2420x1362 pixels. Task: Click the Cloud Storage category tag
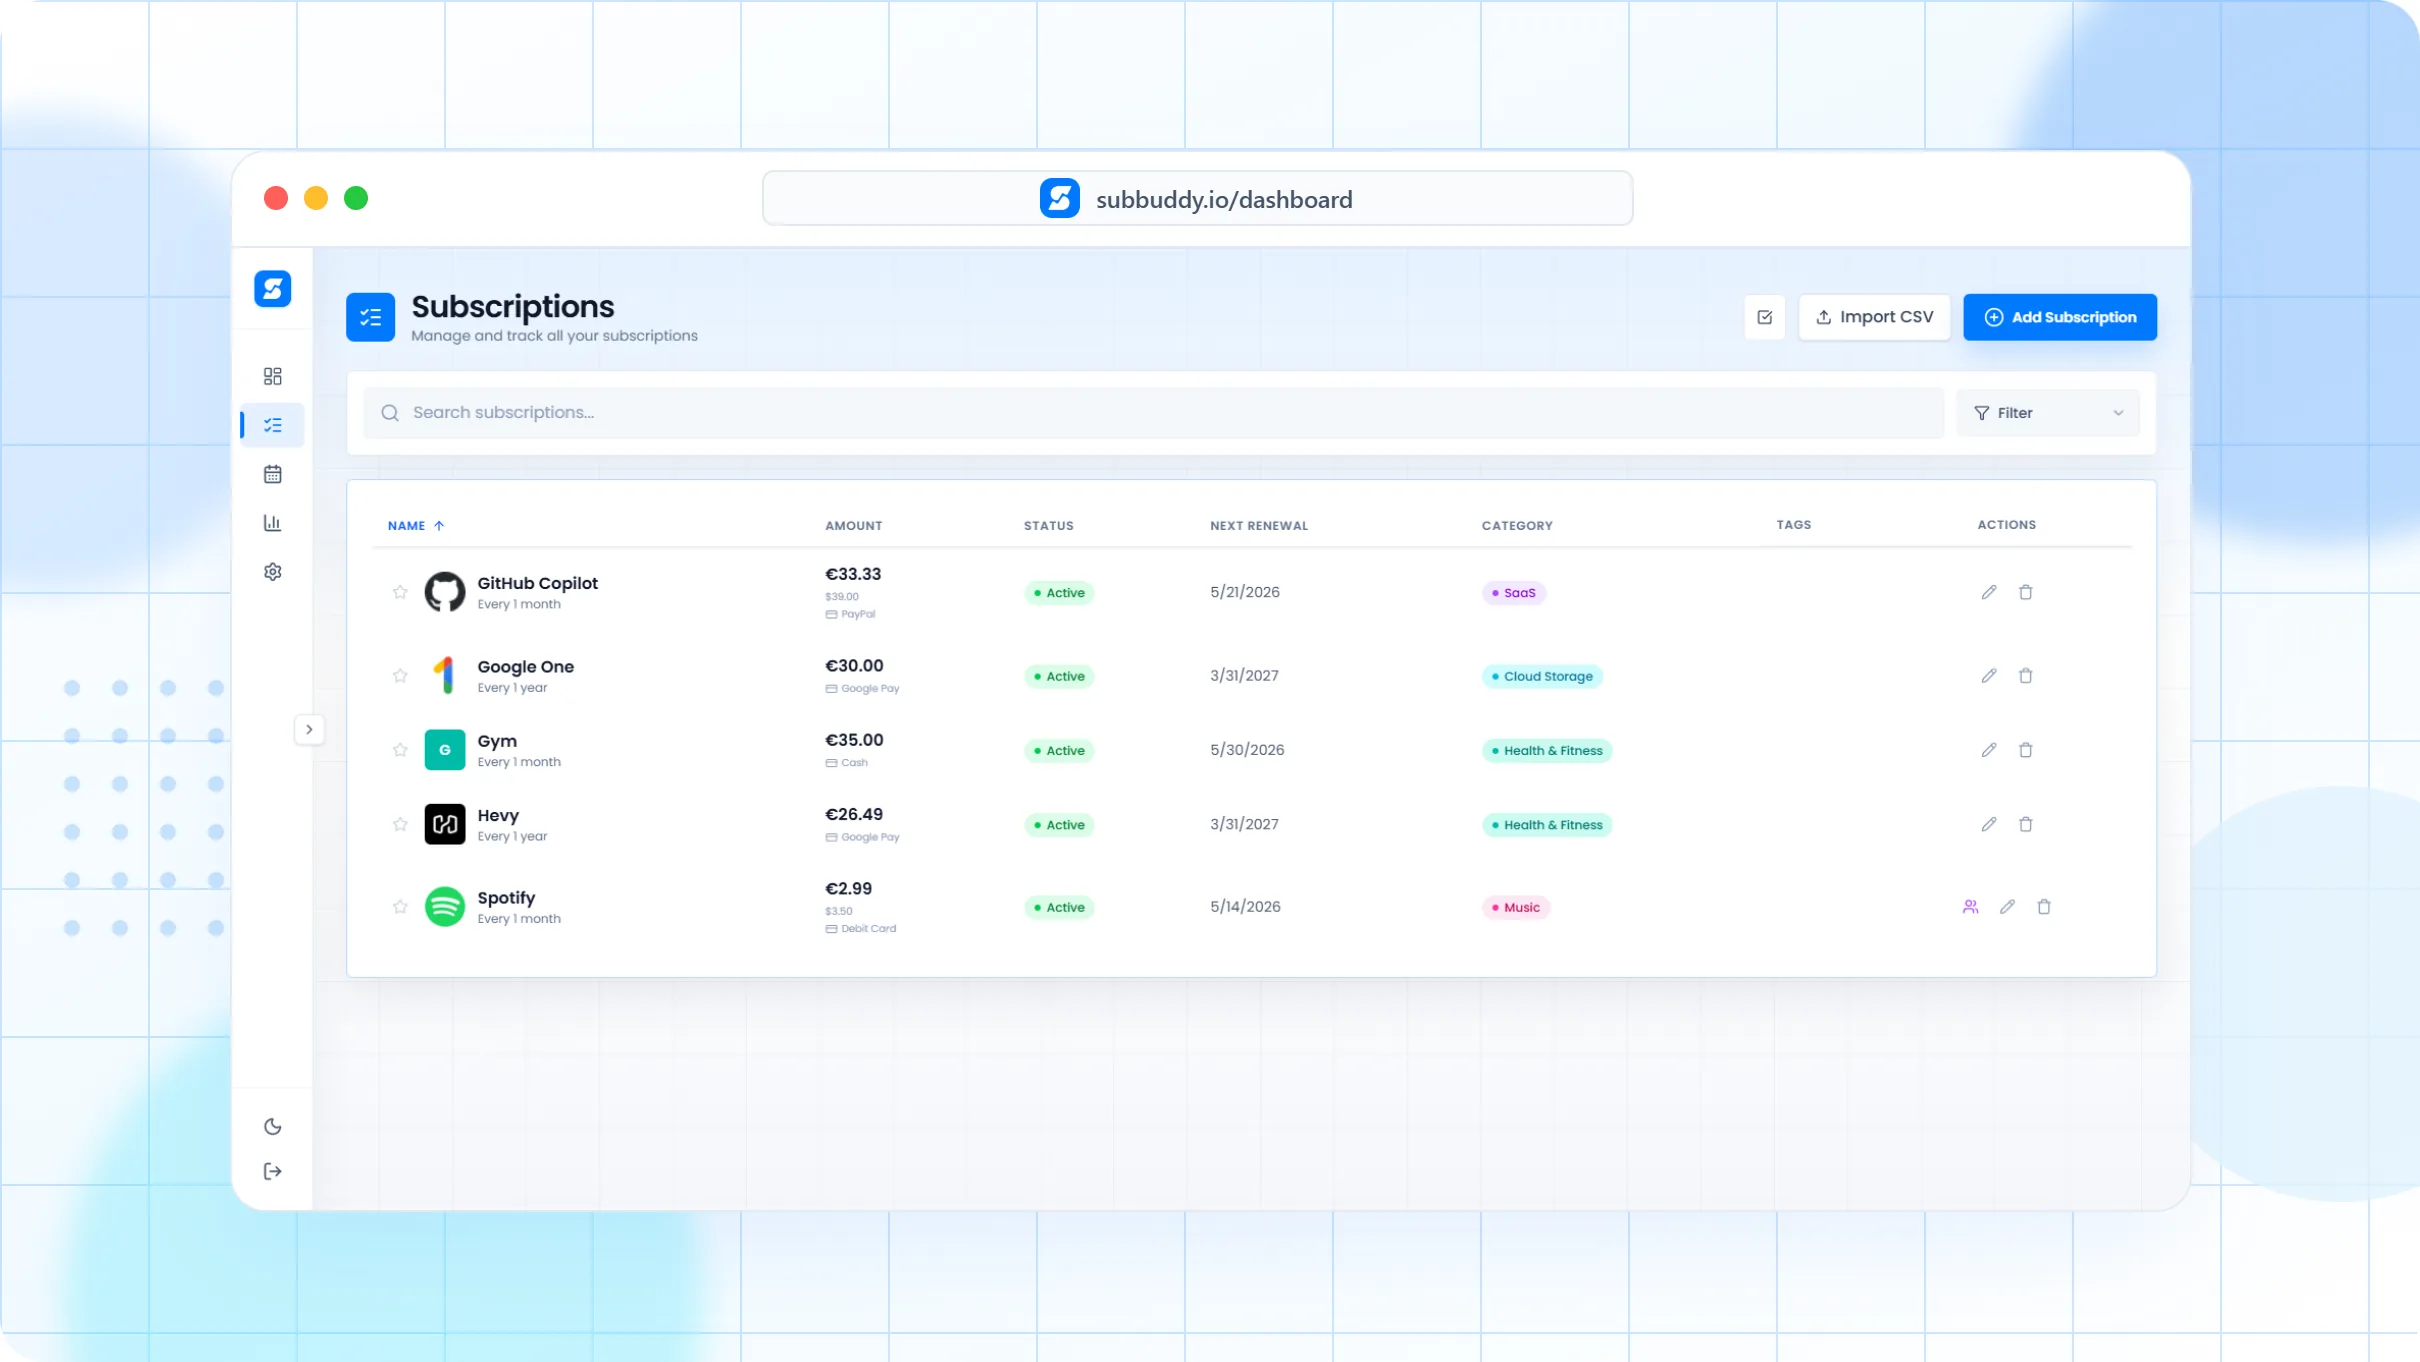pyautogui.click(x=1542, y=677)
